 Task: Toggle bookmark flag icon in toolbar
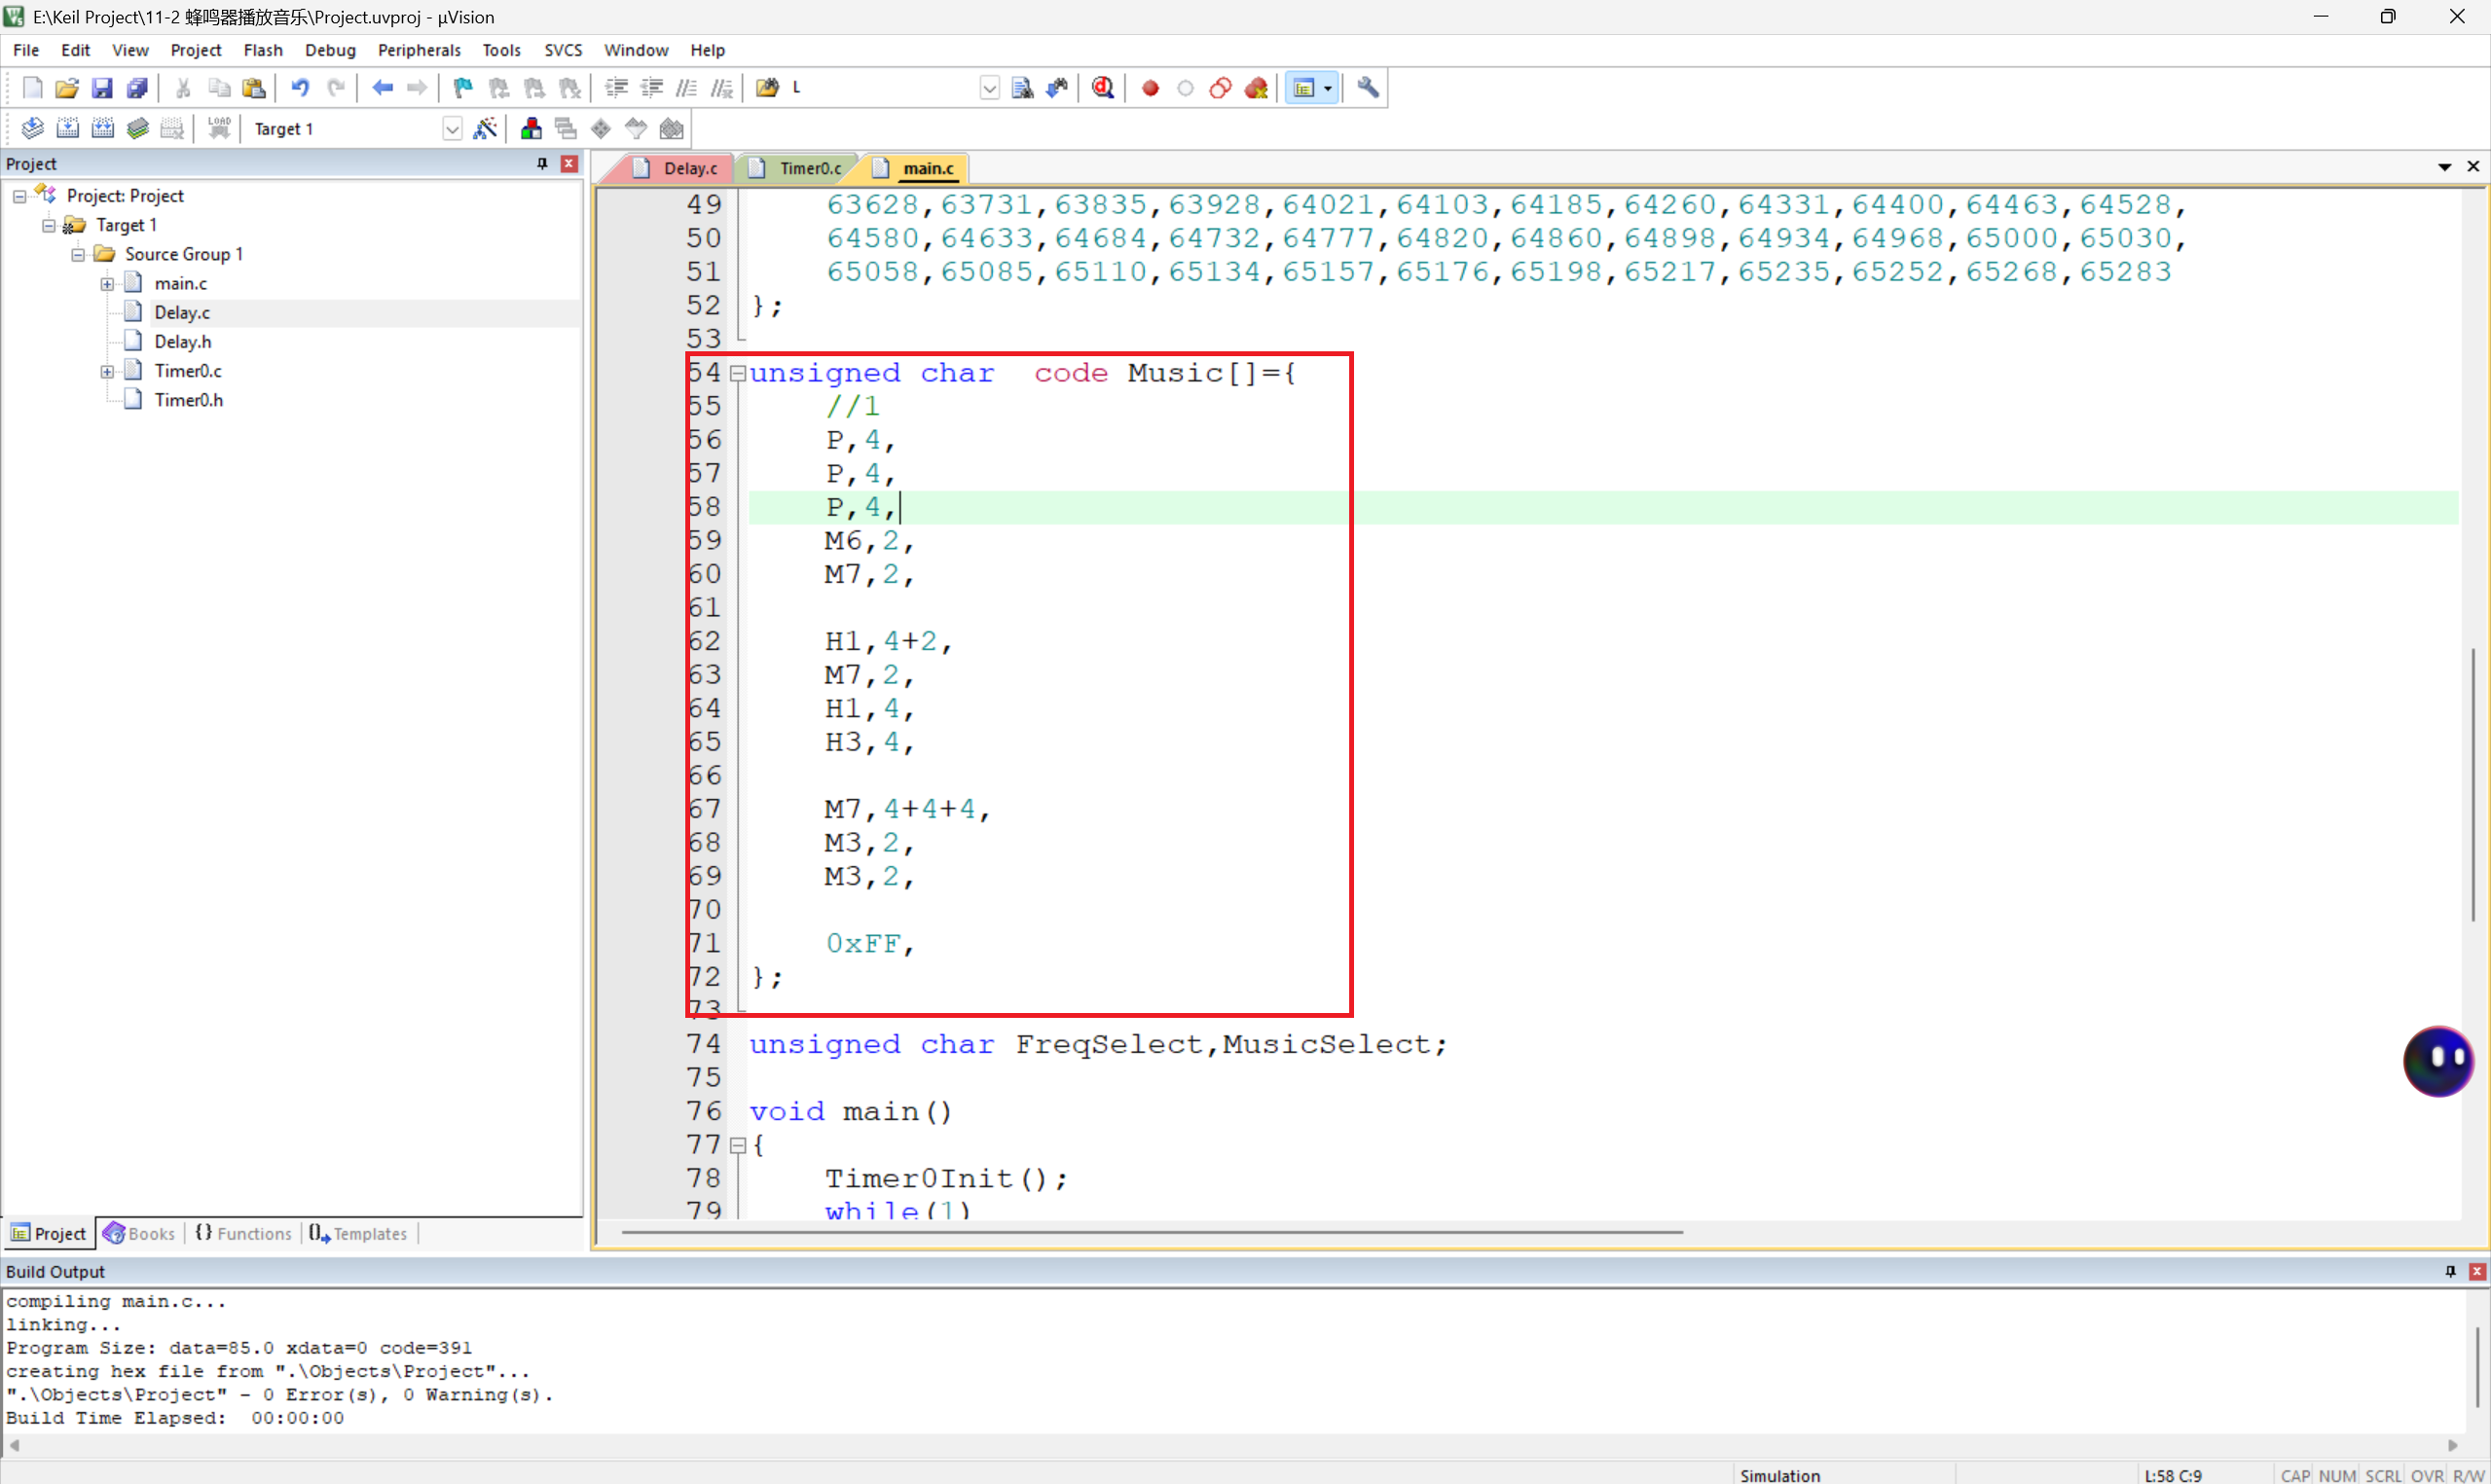pyautogui.click(x=462, y=88)
